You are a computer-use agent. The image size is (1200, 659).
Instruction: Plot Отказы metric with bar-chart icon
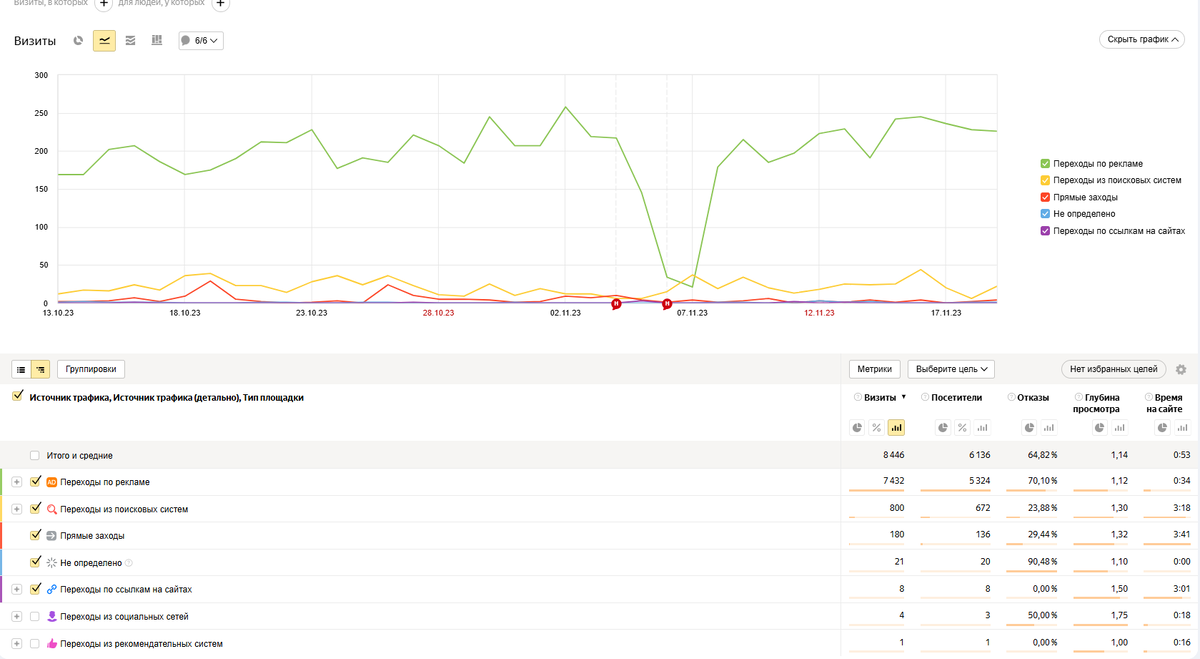(1049, 428)
